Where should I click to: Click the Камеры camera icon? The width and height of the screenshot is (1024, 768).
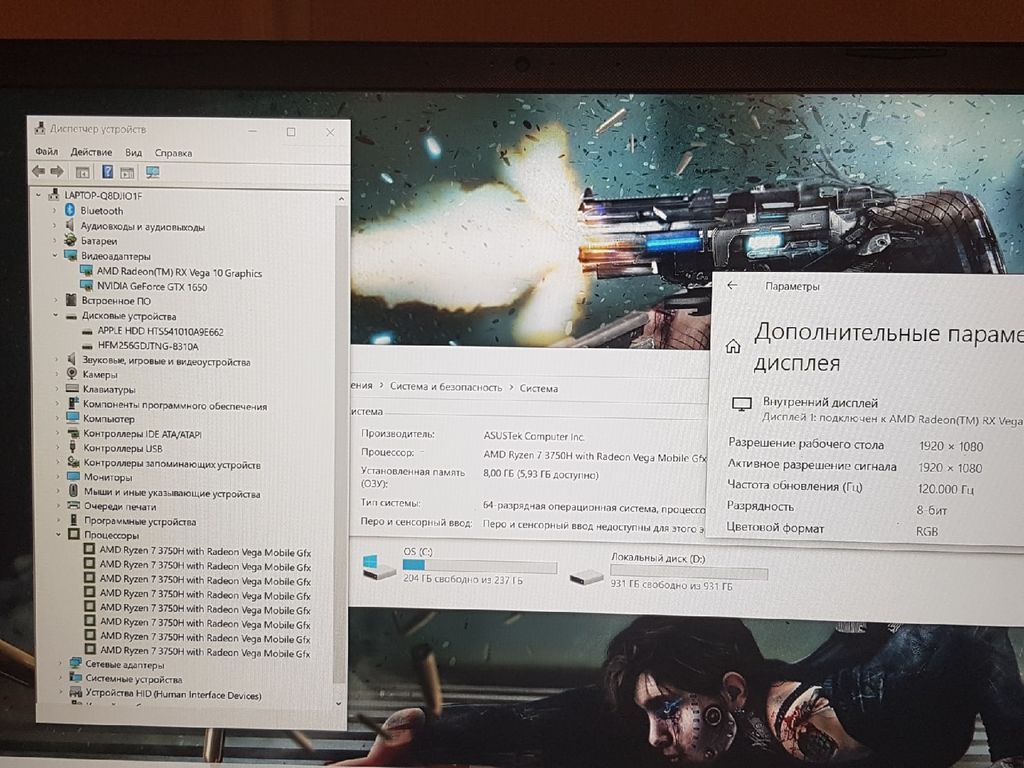[x=72, y=374]
